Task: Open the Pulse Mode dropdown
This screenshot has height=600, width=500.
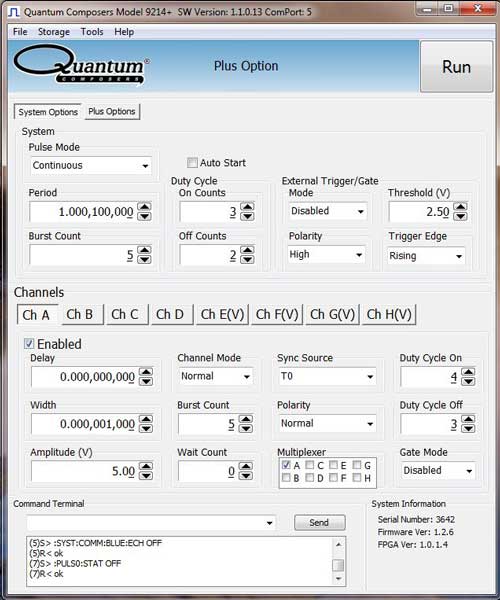Action: (x=91, y=166)
